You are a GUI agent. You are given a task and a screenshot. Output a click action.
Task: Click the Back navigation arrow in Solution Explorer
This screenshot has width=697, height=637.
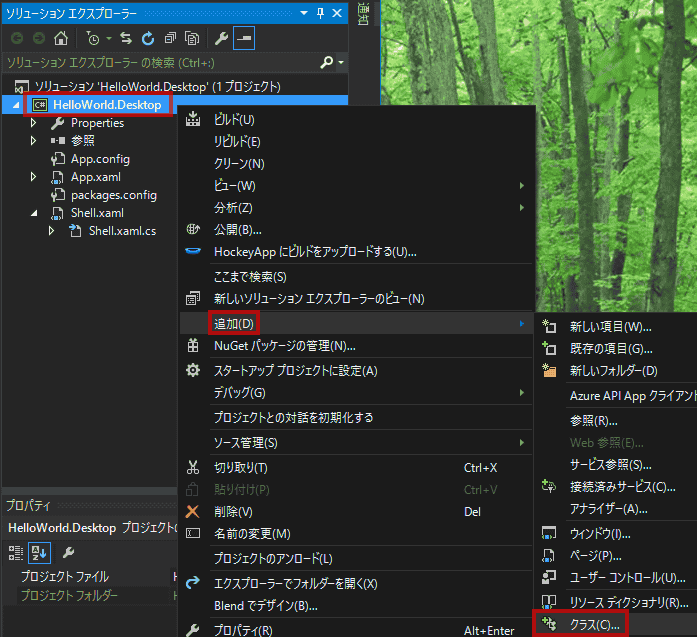point(17,39)
